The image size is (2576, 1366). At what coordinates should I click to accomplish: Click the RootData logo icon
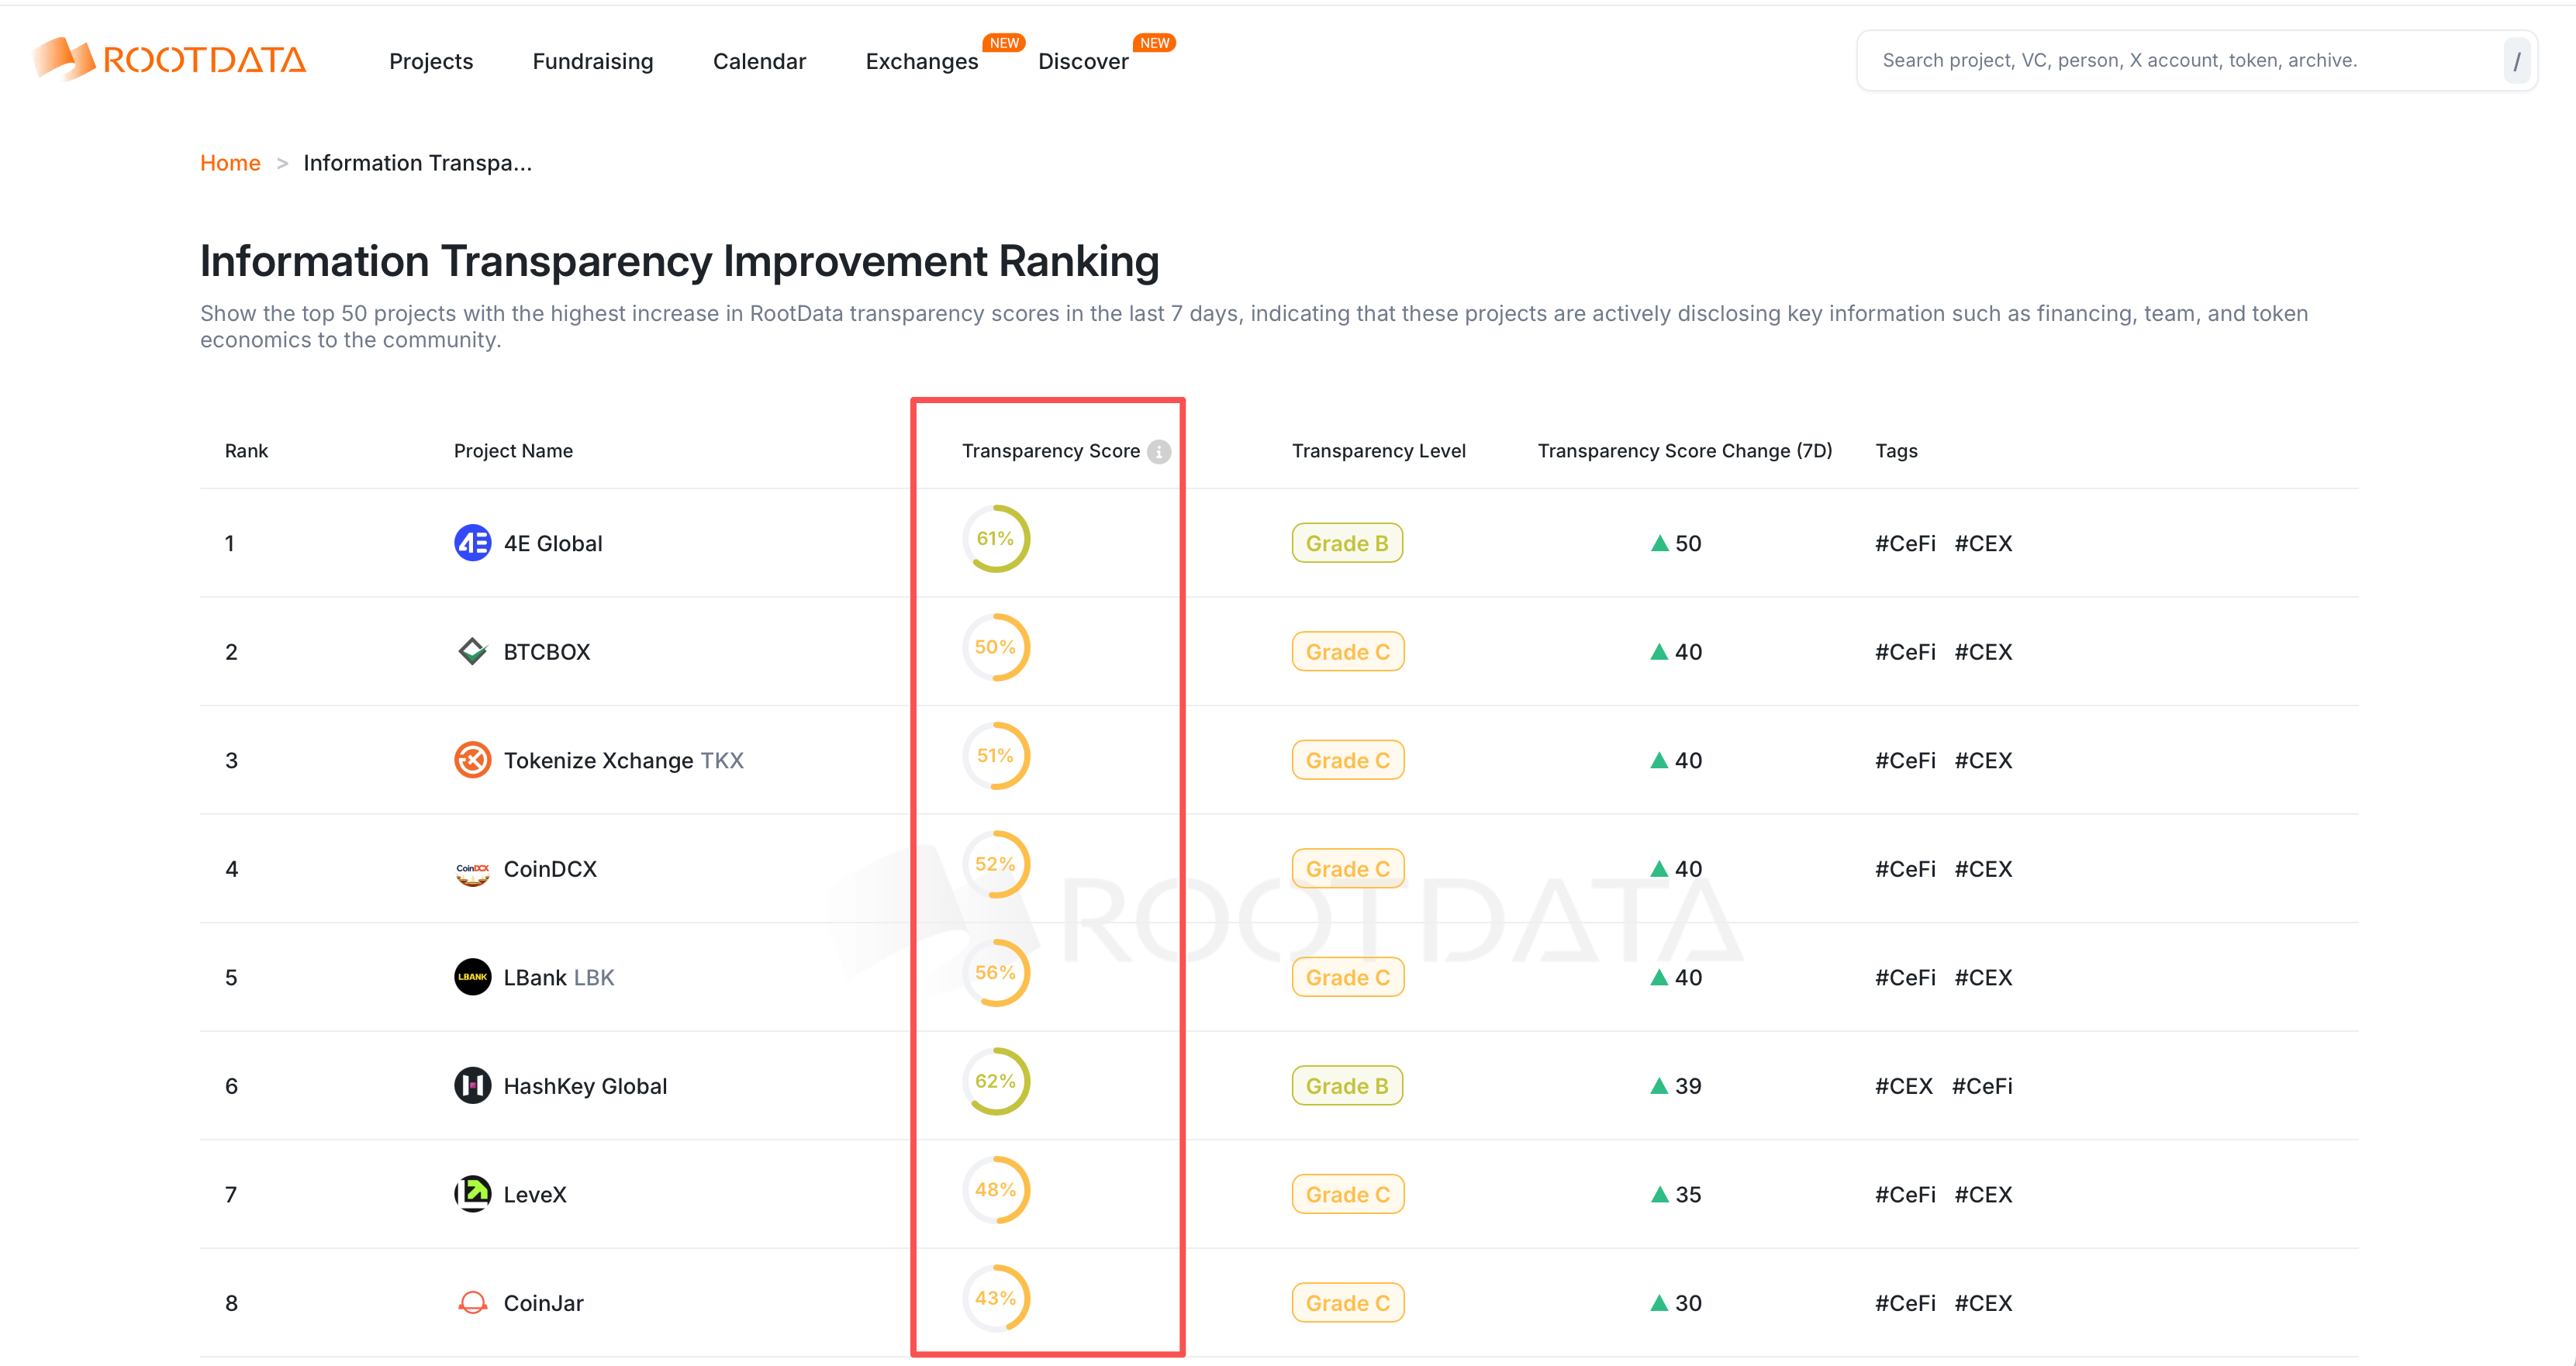tap(64, 59)
